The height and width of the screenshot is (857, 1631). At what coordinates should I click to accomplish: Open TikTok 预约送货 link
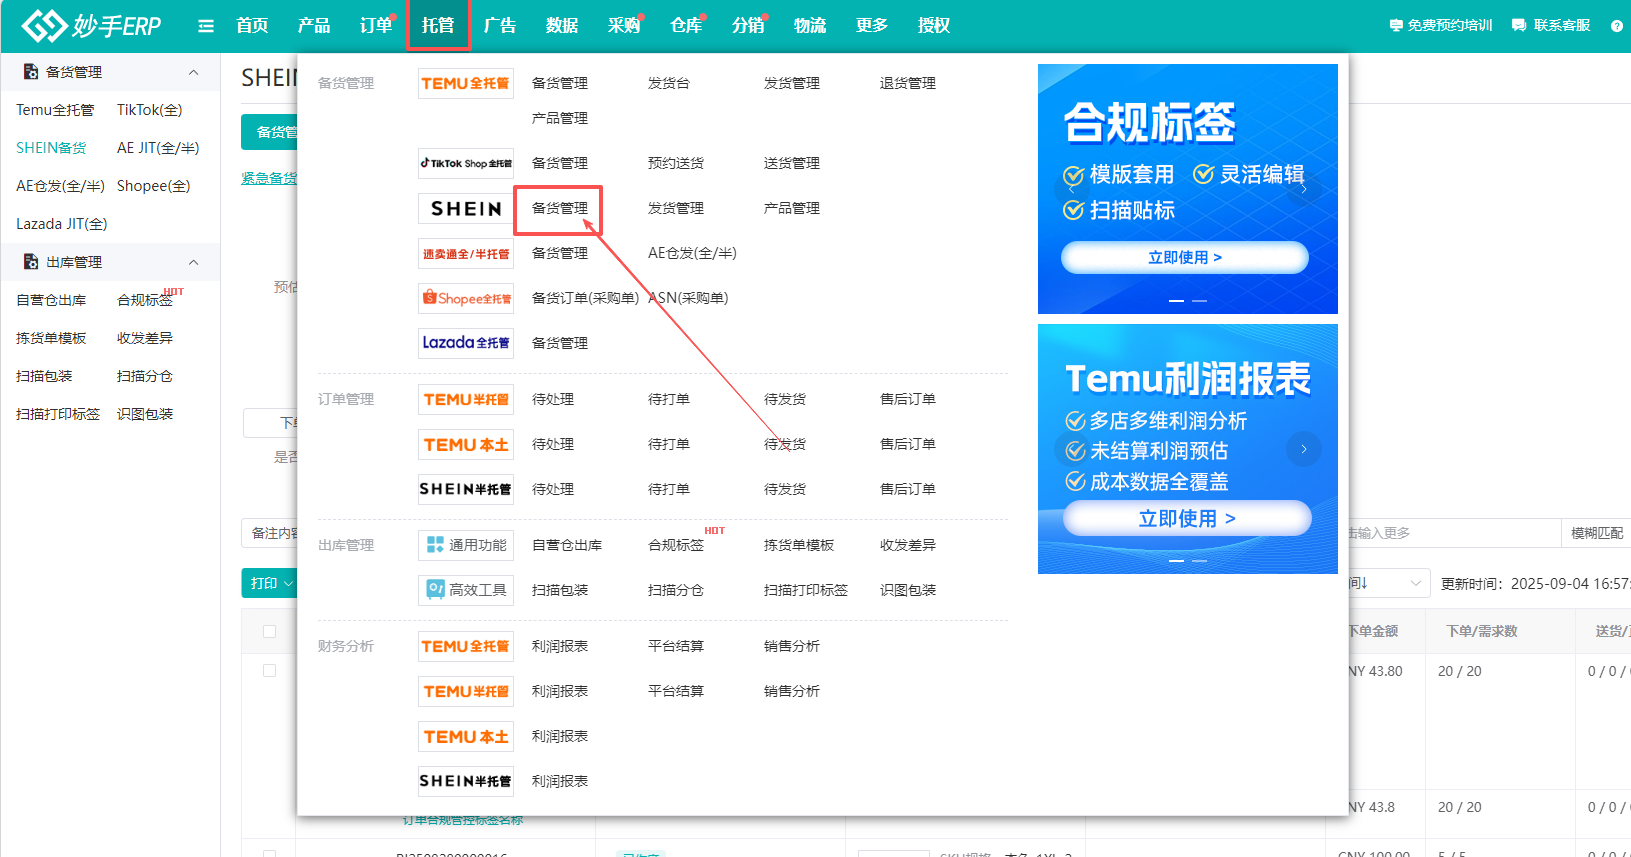pos(676,163)
